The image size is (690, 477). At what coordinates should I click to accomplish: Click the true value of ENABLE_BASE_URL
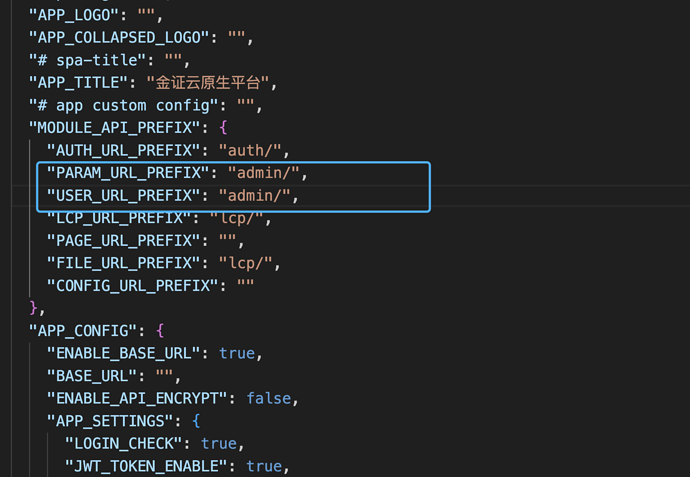click(238, 353)
